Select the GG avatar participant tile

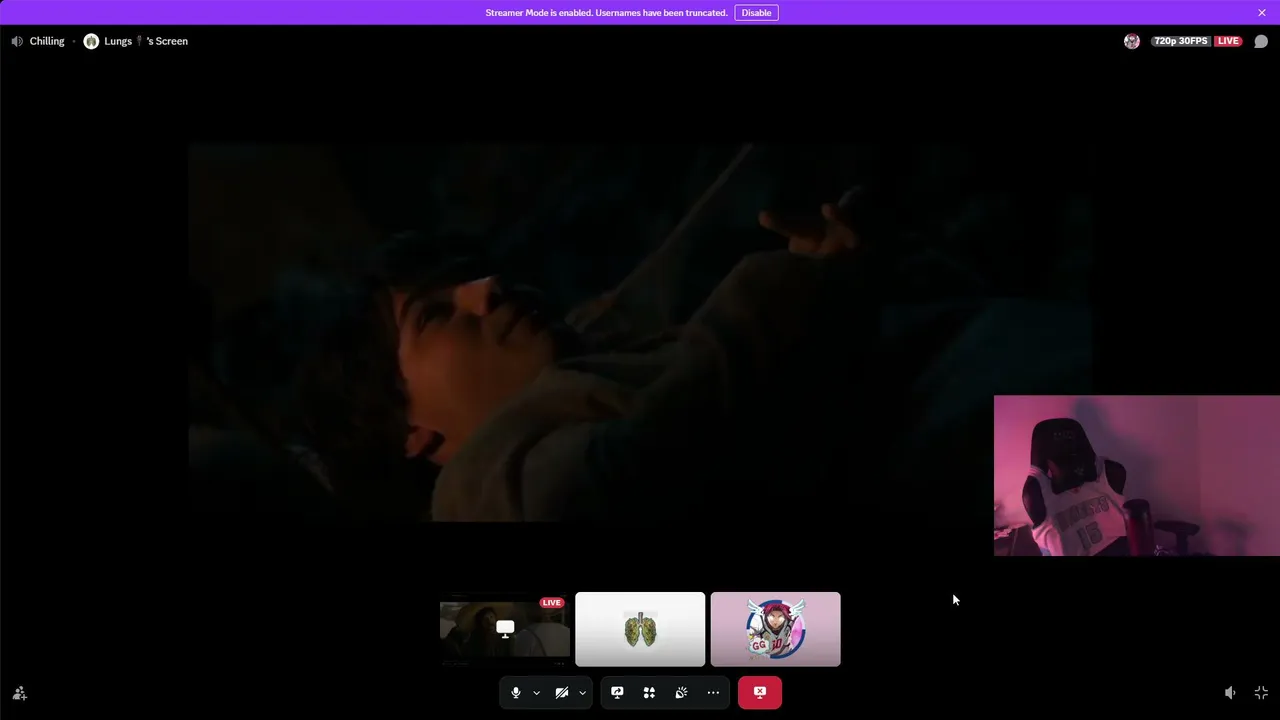pos(776,629)
